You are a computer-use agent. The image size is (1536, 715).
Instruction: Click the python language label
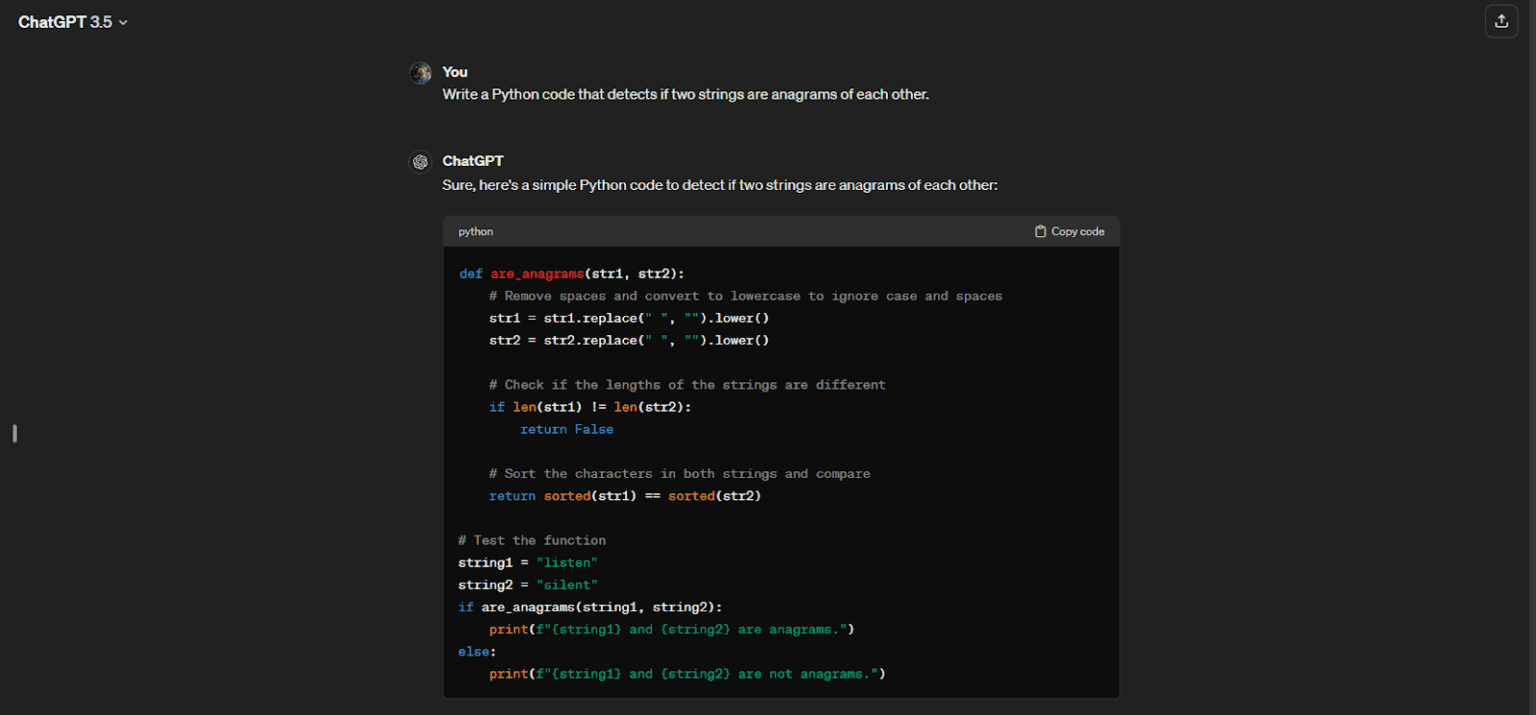[x=475, y=232]
